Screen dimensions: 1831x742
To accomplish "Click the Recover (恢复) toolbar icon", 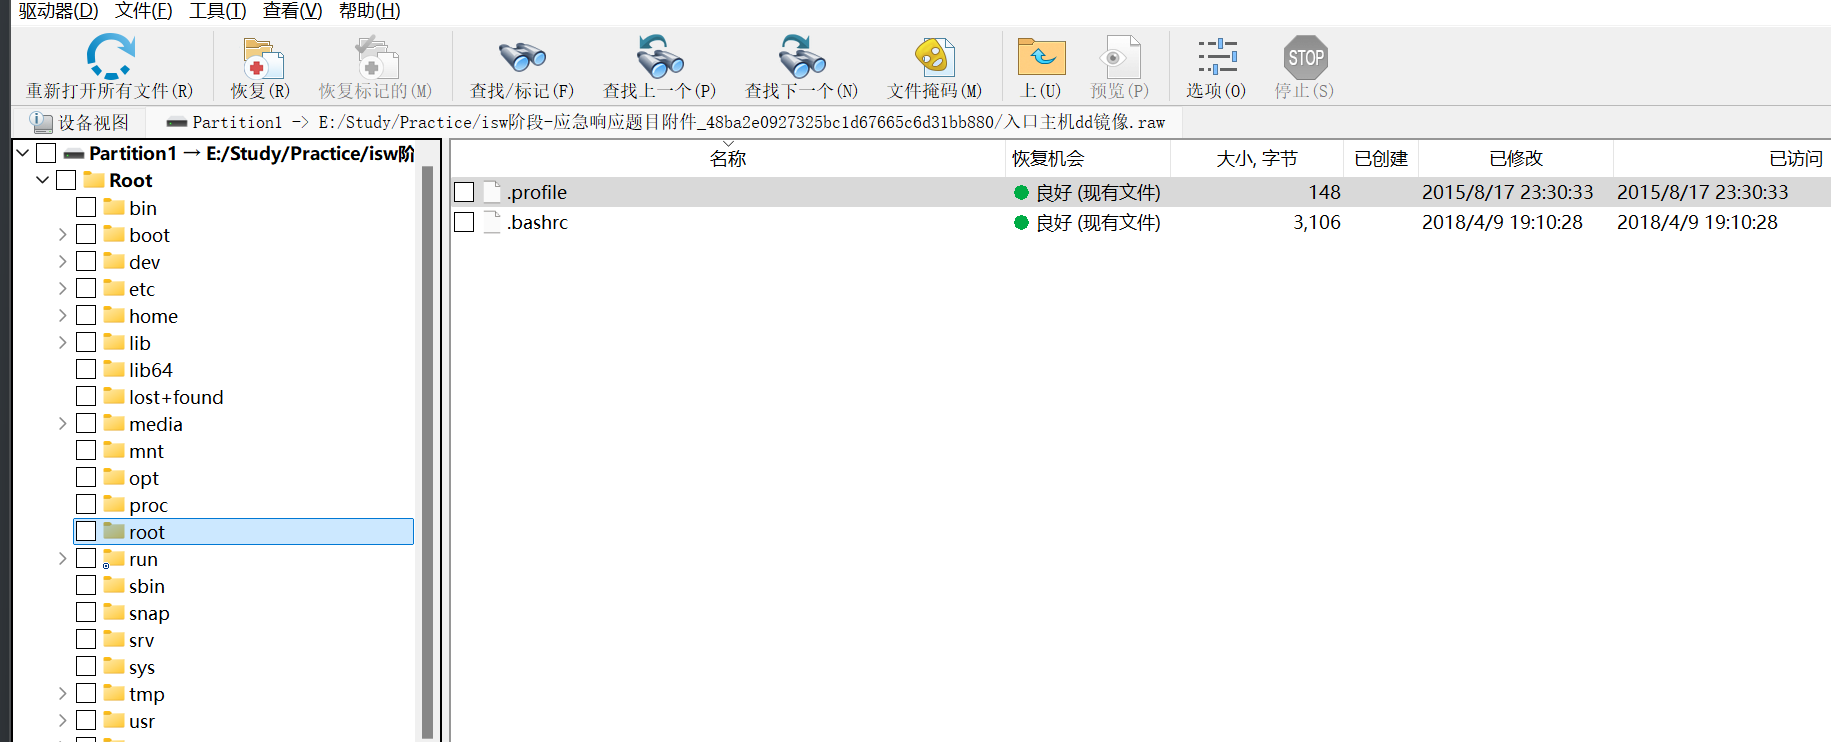I will tap(262, 58).
